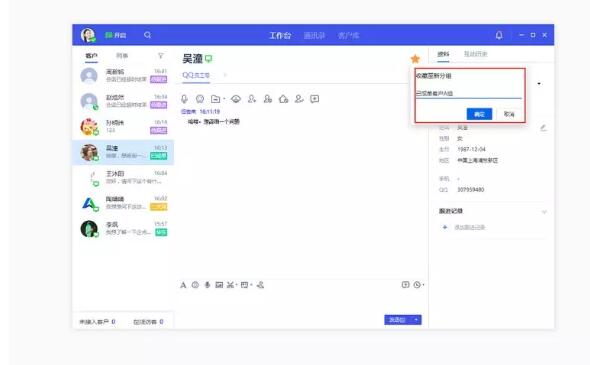Screen dimensions: 590x365
Task: Click the image icon in input bar
Action: [219, 285]
